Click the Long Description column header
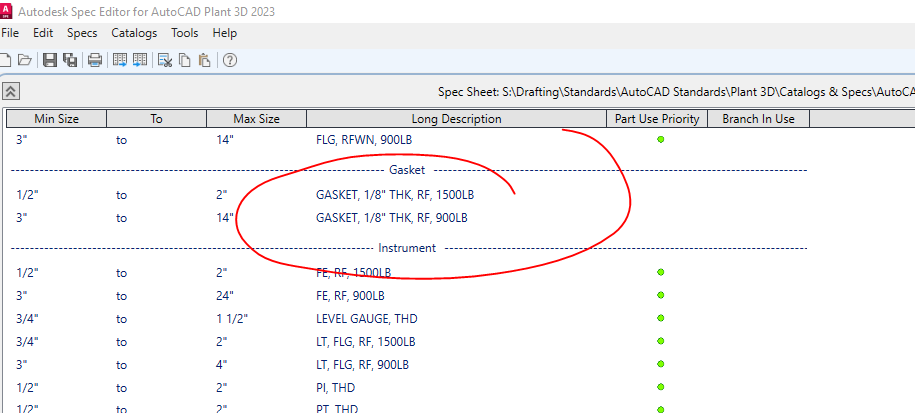The image size is (915, 413). (457, 119)
